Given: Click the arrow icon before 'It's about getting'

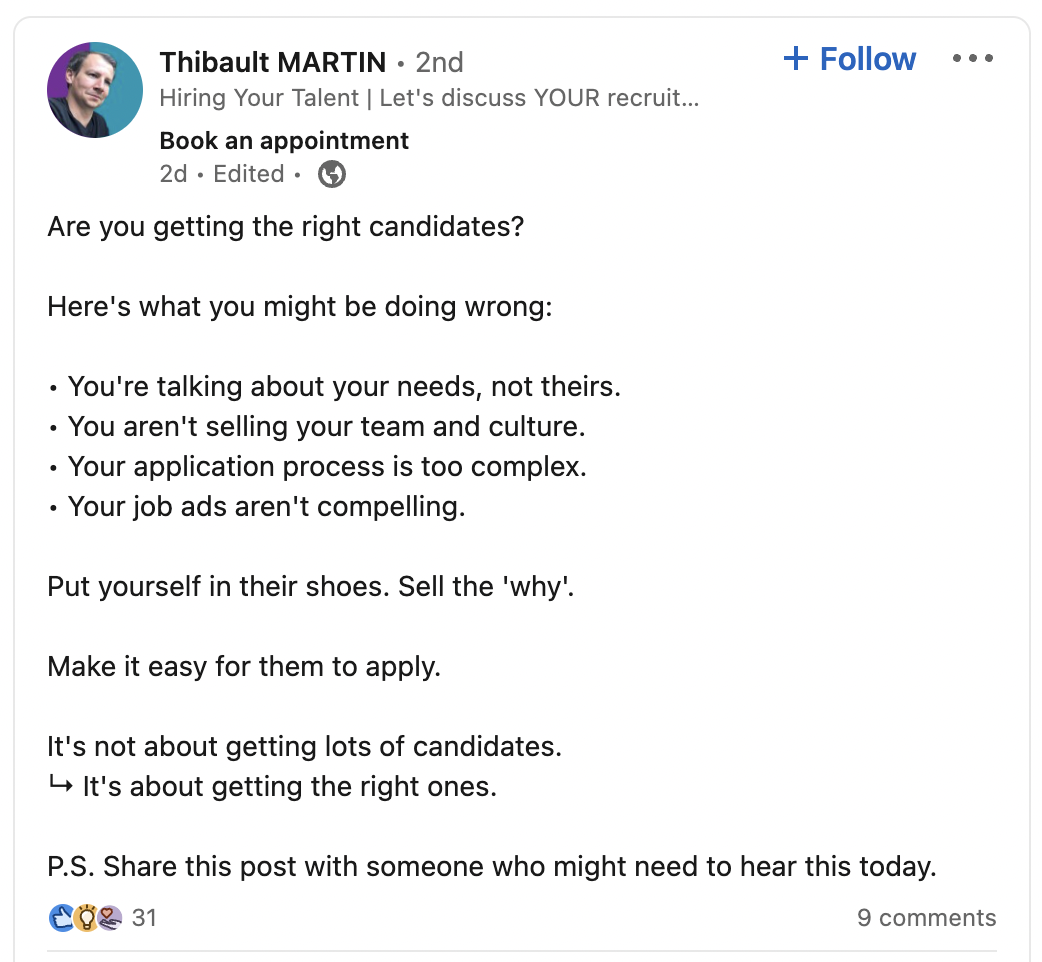Looking at the screenshot, I should (60, 785).
